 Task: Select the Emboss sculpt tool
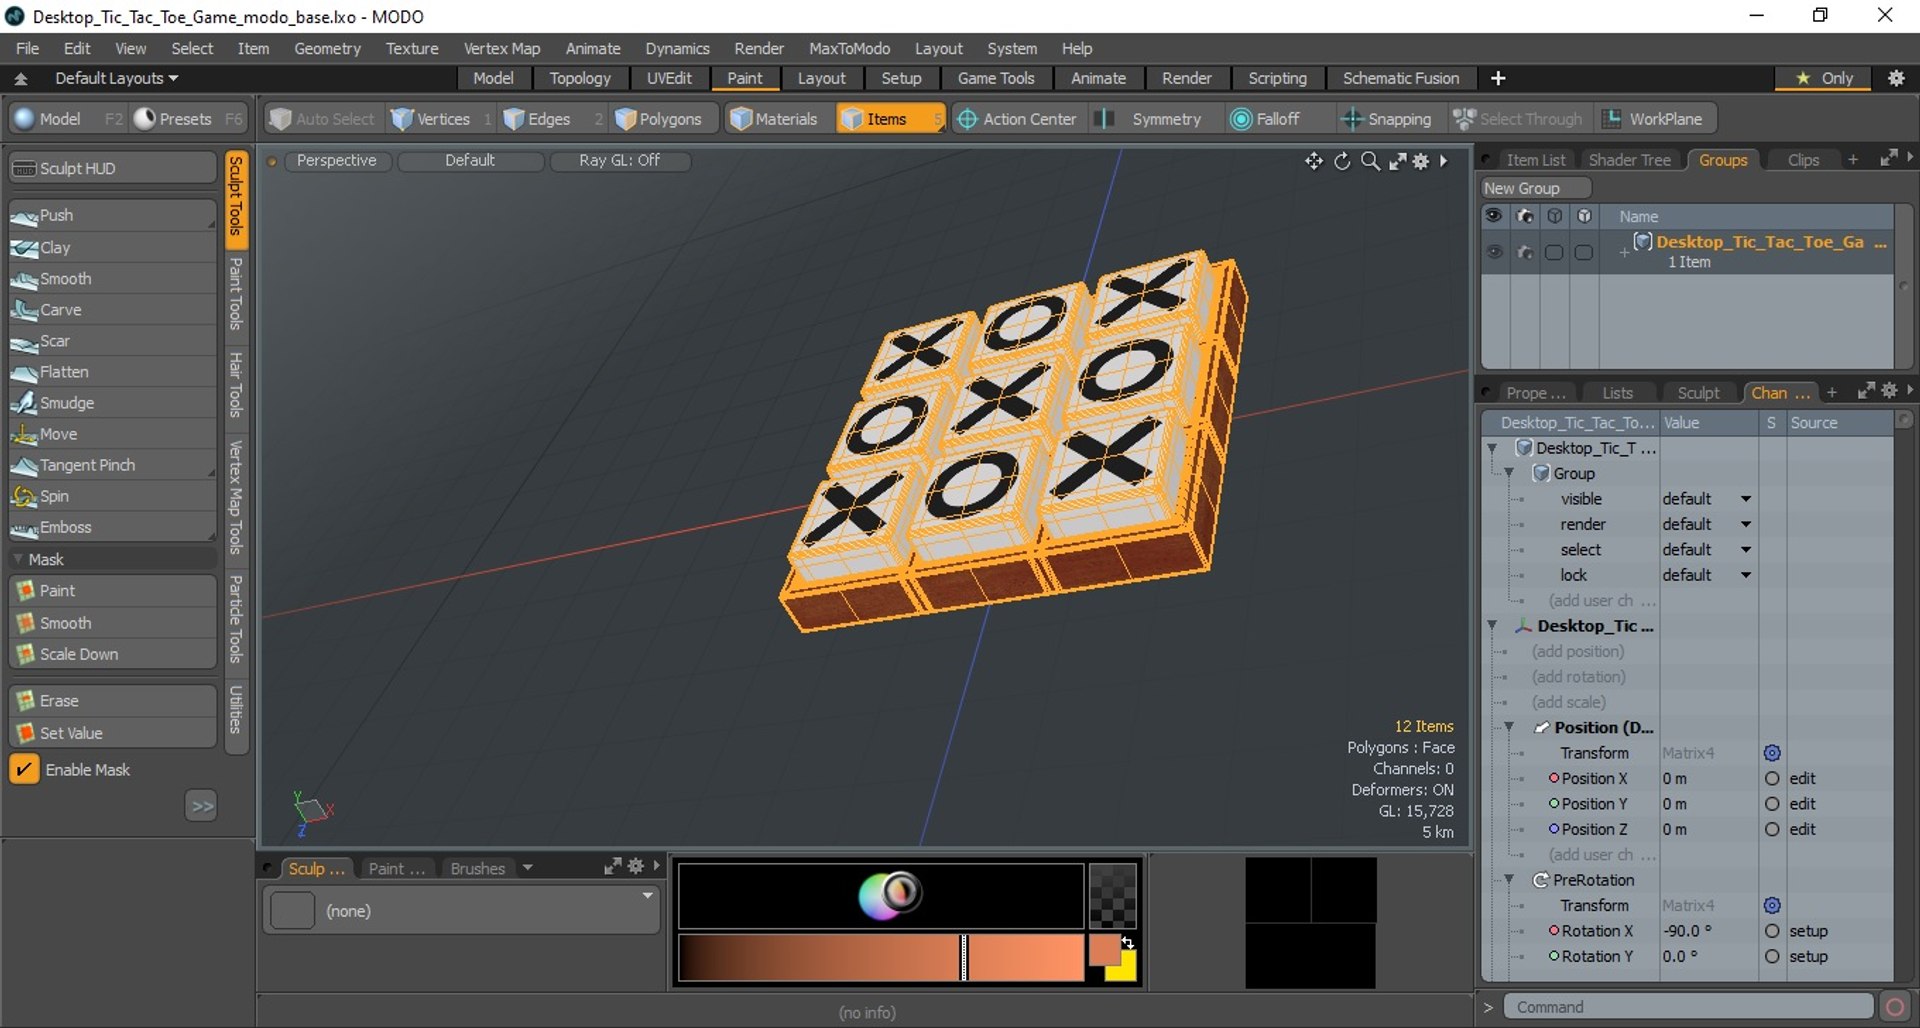pos(112,526)
